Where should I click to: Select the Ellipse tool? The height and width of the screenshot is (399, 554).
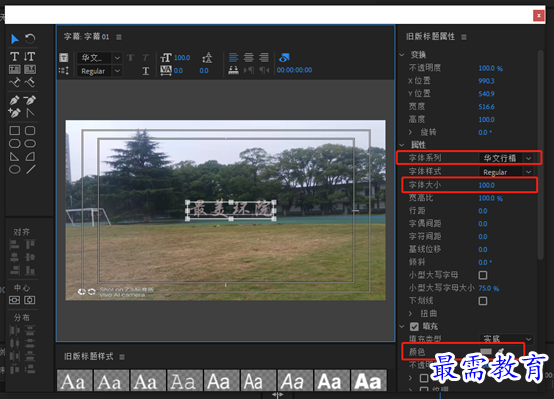(x=14, y=170)
